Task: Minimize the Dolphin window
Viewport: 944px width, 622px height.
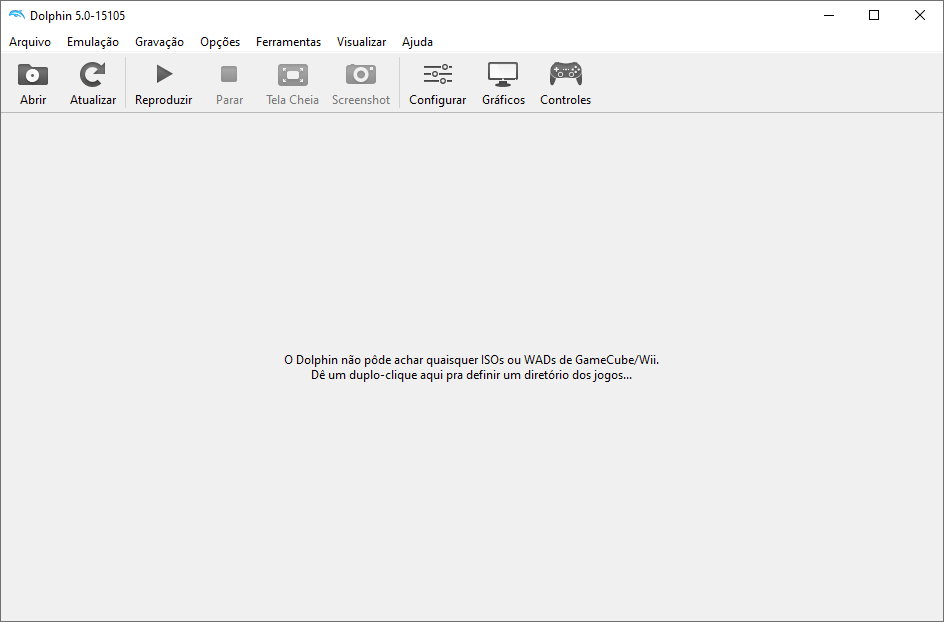Action: click(x=829, y=15)
